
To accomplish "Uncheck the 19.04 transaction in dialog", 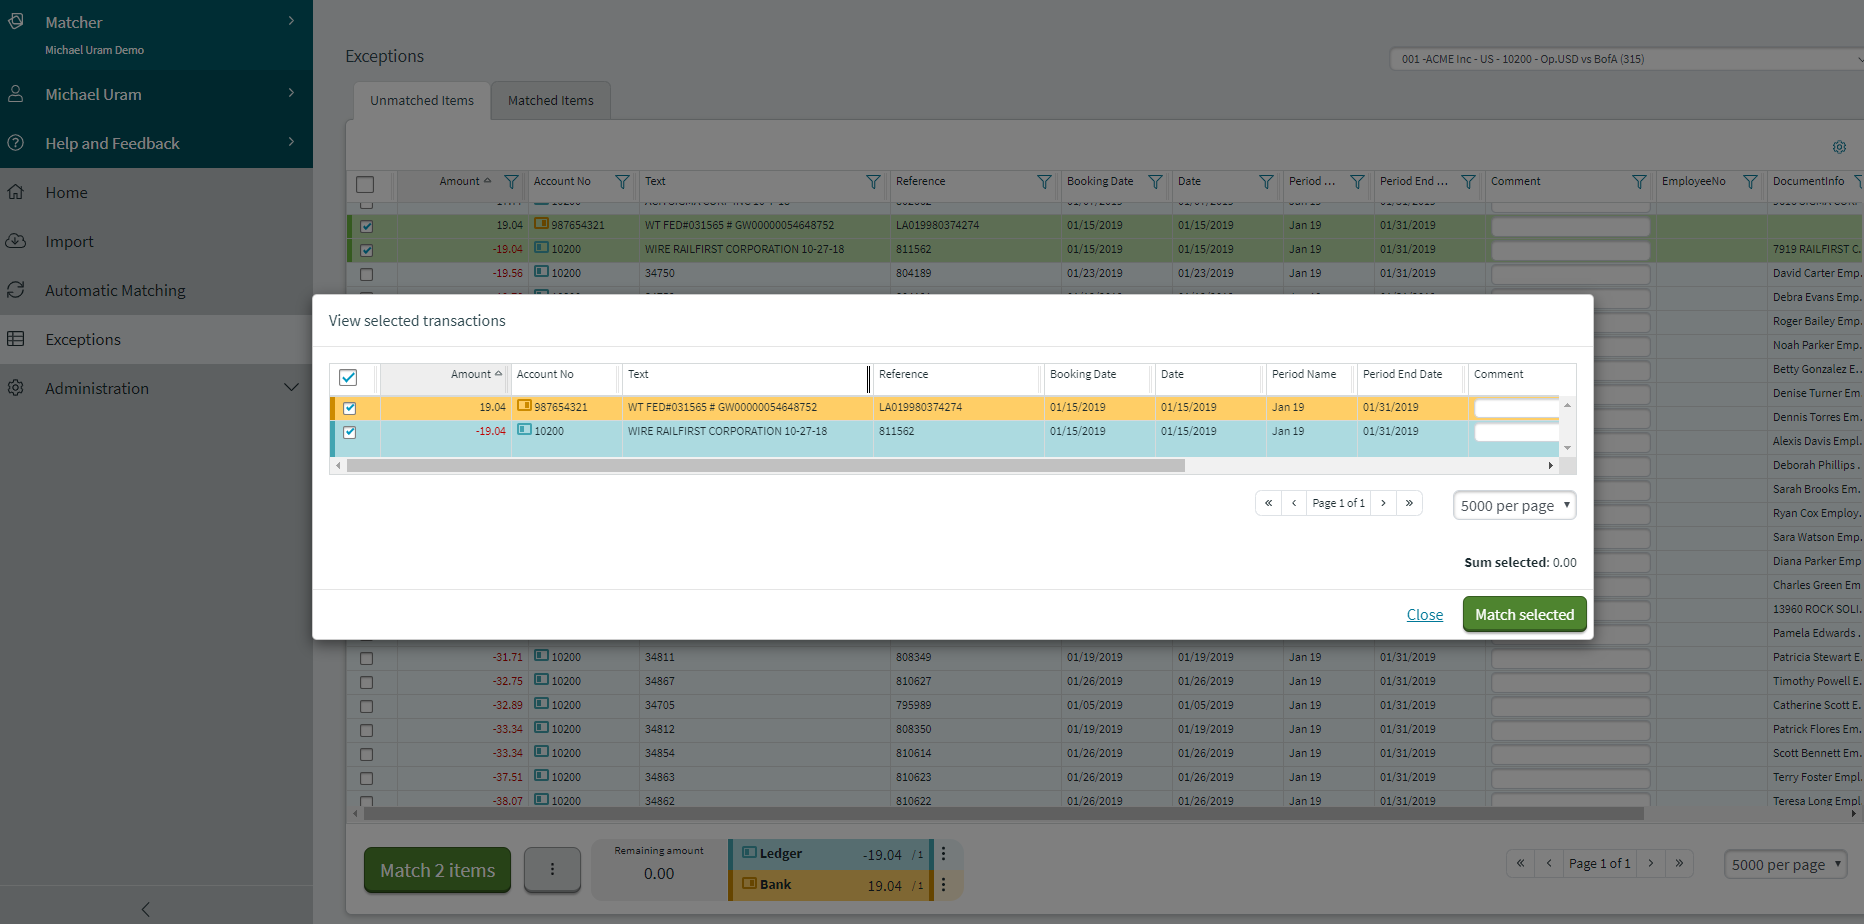I will pyautogui.click(x=350, y=408).
